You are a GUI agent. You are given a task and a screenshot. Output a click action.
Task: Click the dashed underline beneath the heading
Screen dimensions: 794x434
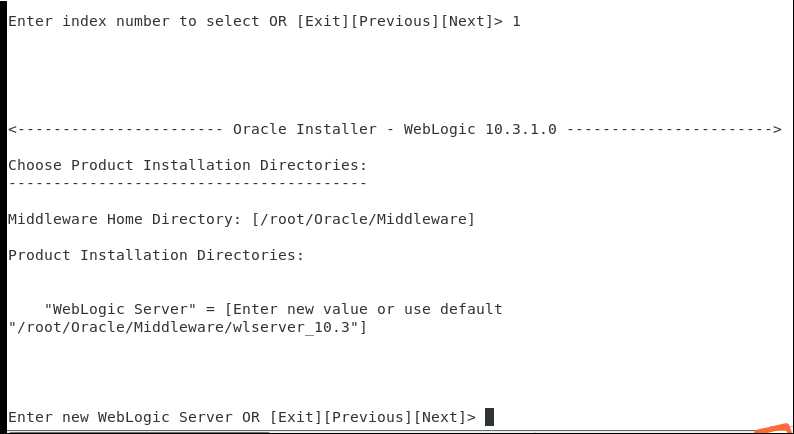(x=187, y=183)
